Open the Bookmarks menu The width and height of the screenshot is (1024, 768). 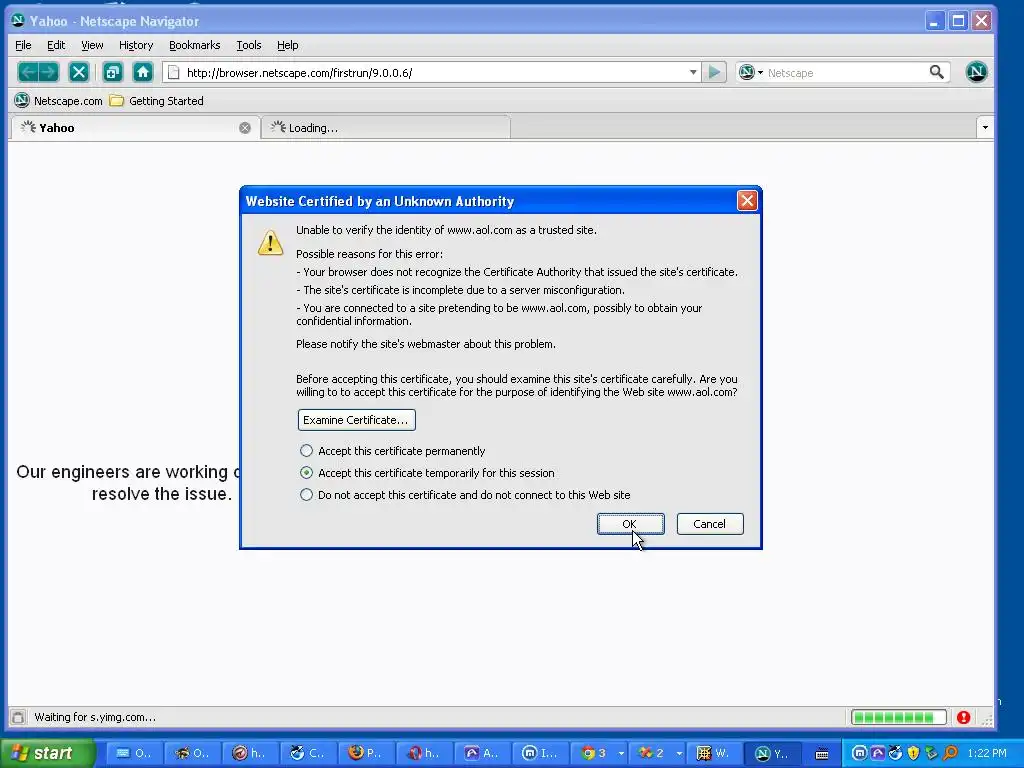pyautogui.click(x=195, y=45)
